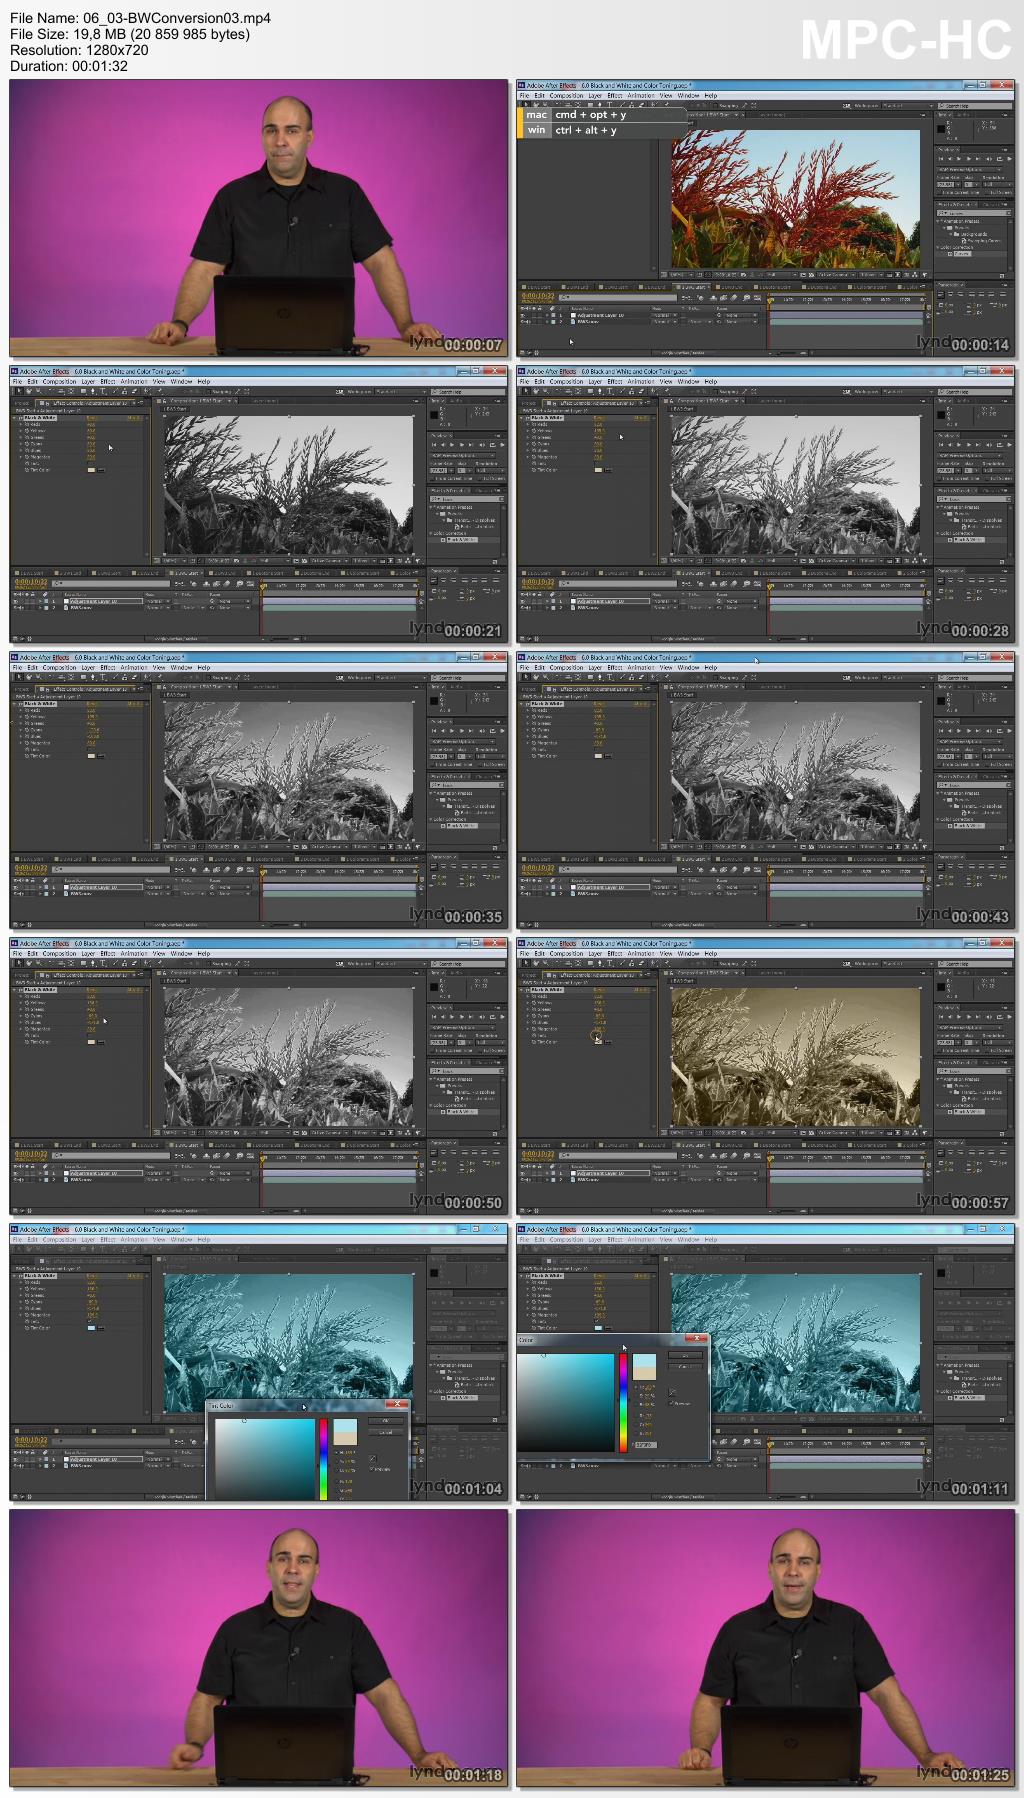Click Cancel in the 00:01:11 Color dialog
The width and height of the screenshot is (1024, 1798).
[x=685, y=1366]
